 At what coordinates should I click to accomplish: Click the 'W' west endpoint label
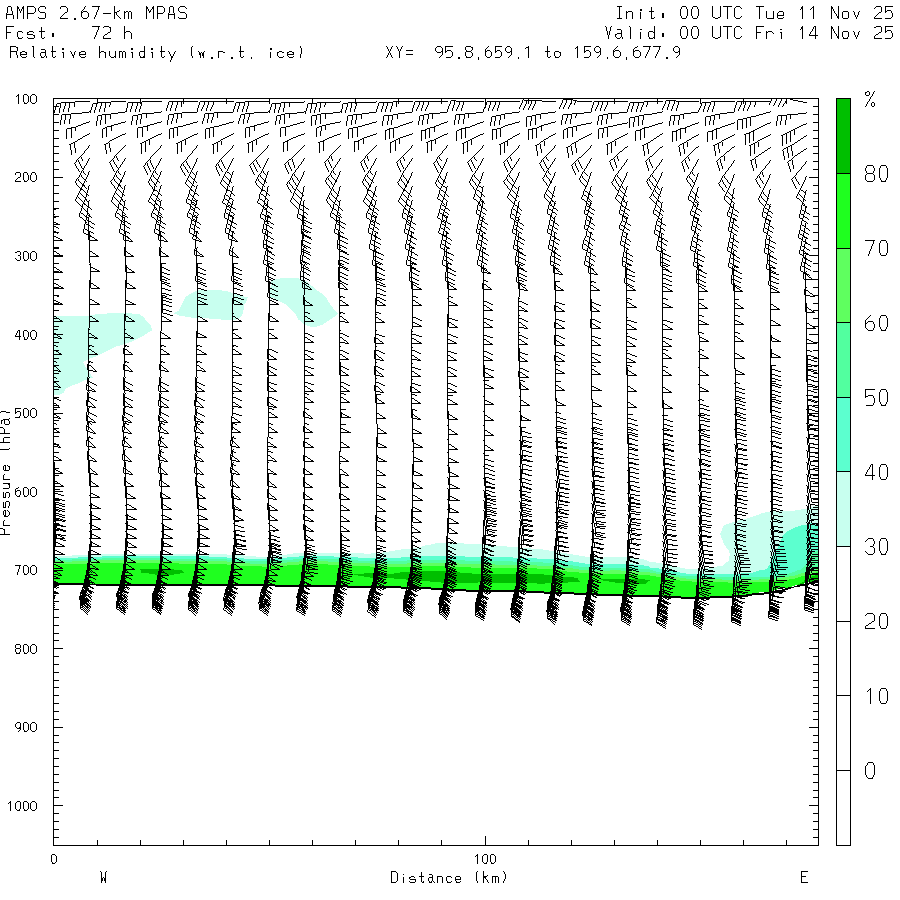[x=103, y=878]
